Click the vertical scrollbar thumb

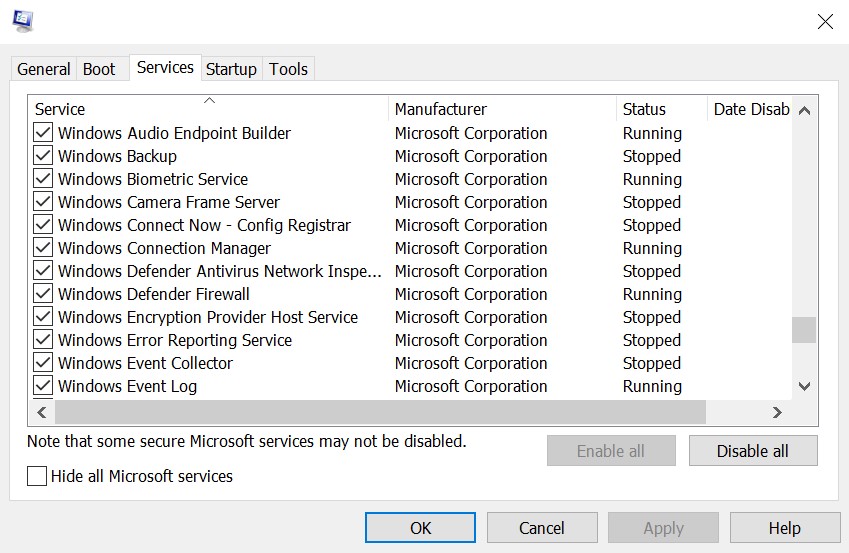(x=804, y=330)
